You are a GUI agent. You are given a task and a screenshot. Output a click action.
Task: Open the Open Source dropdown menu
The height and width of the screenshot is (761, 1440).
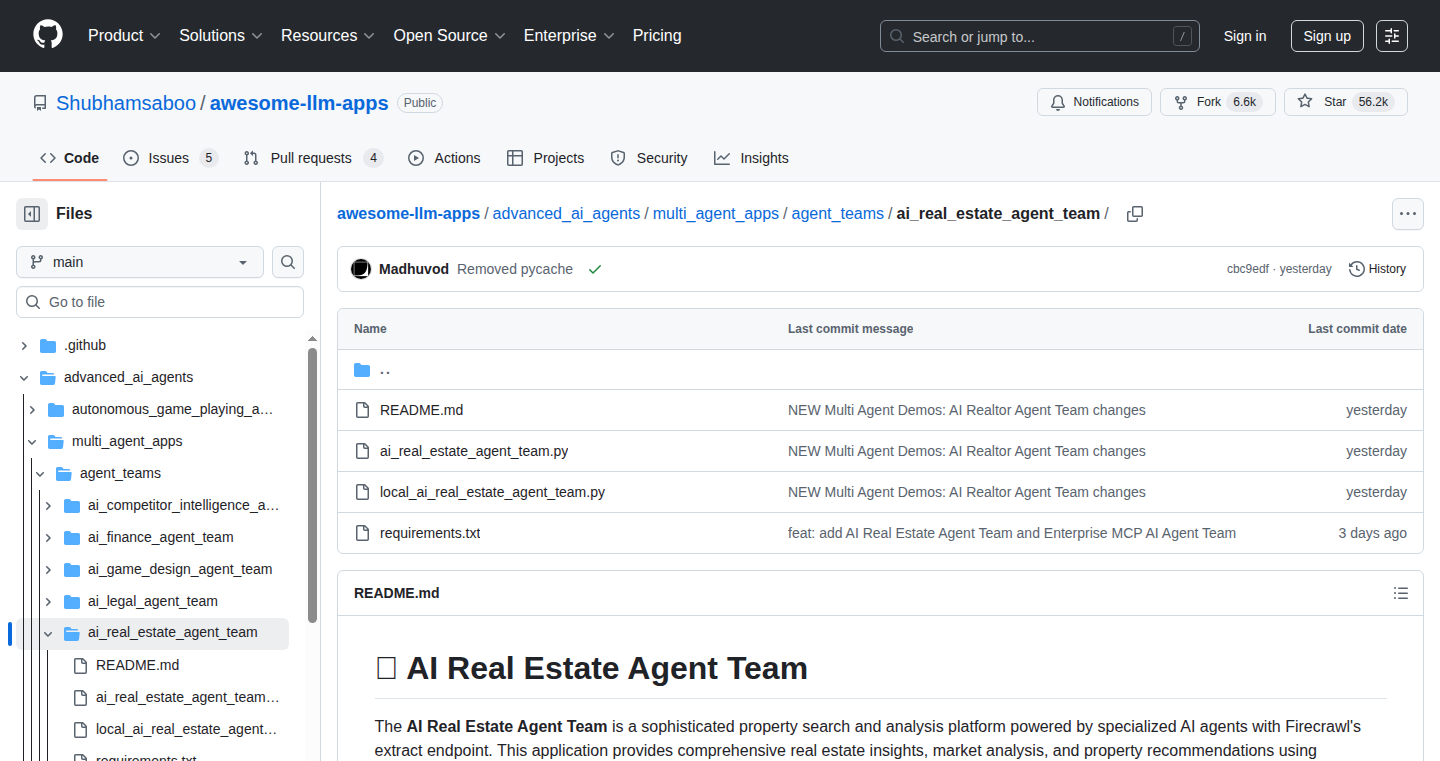coord(449,35)
